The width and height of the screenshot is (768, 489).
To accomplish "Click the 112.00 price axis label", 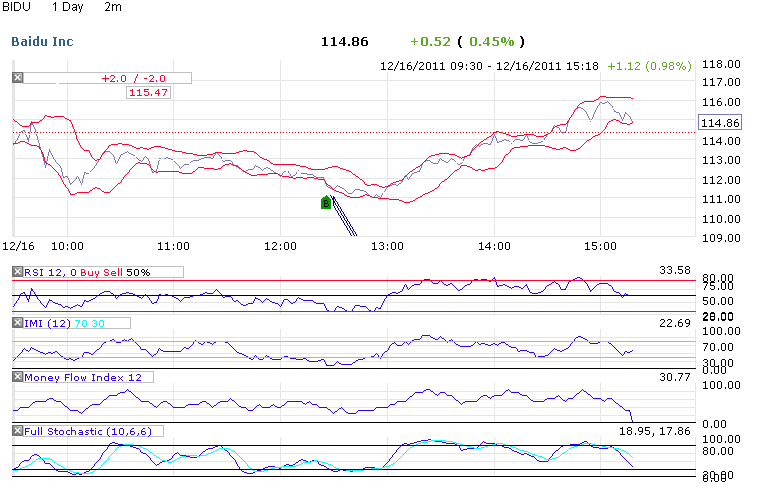I will (721, 180).
